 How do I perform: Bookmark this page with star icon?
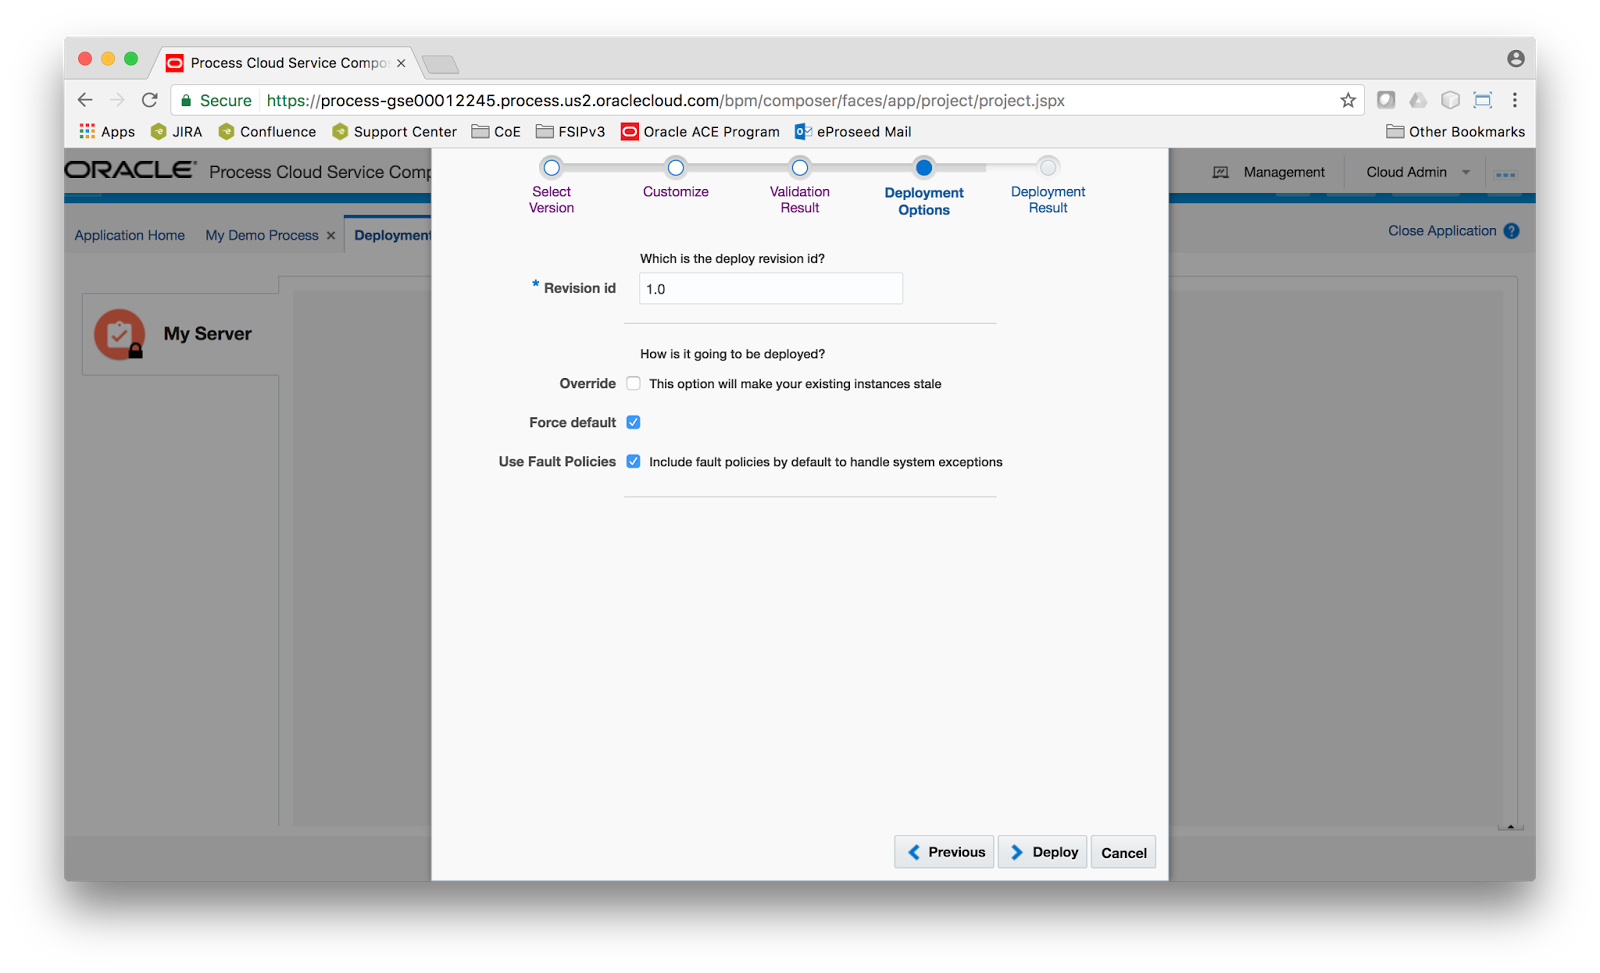tap(1348, 100)
